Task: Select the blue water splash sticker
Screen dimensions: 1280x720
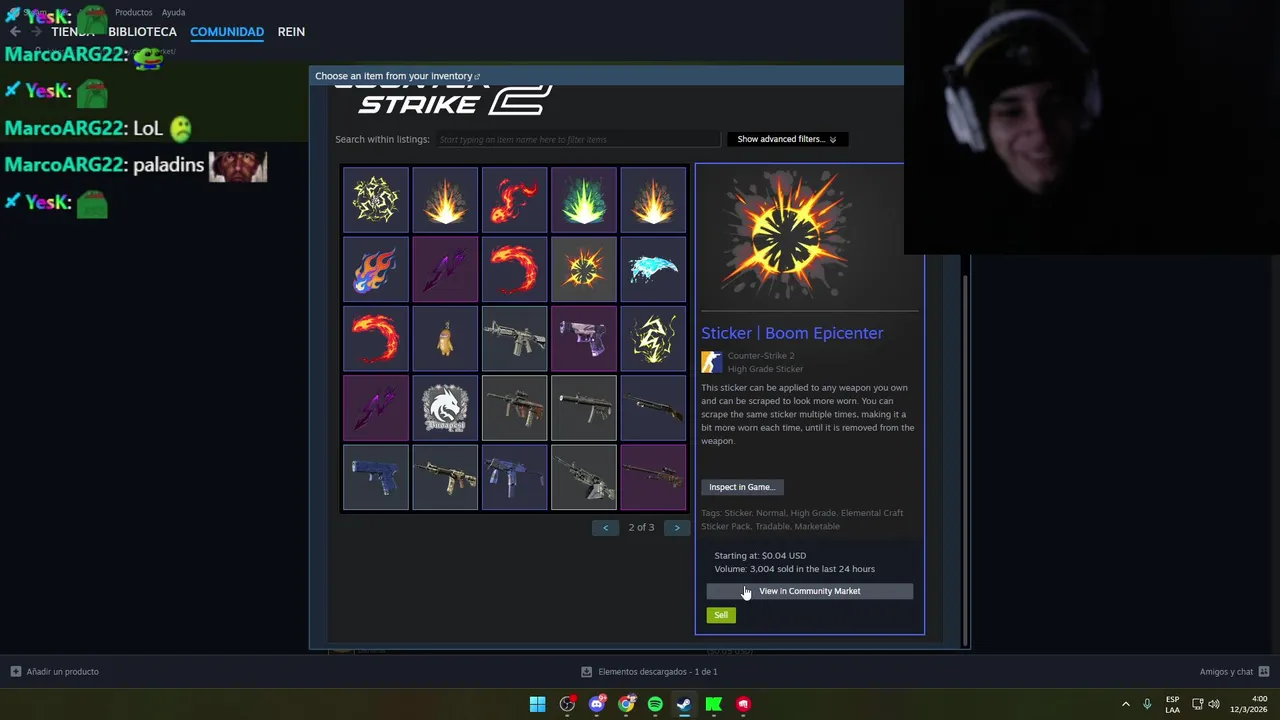Action: click(653, 269)
